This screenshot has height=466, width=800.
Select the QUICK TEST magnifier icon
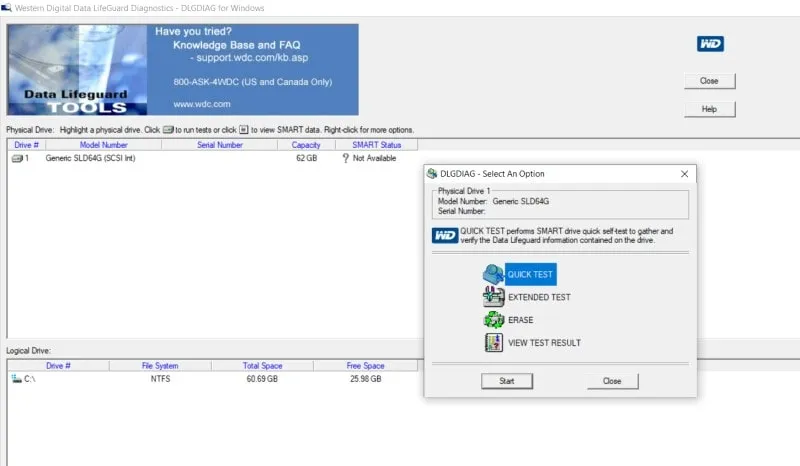click(493, 275)
